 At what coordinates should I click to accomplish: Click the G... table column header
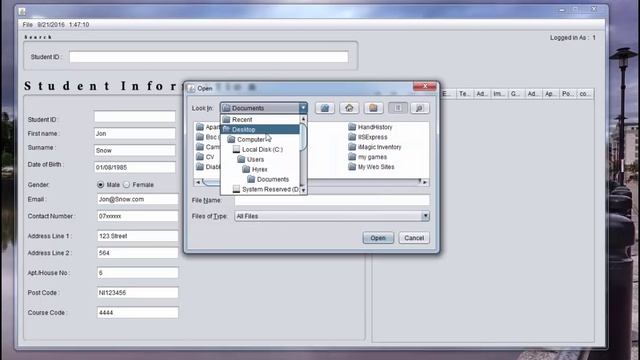(x=516, y=94)
